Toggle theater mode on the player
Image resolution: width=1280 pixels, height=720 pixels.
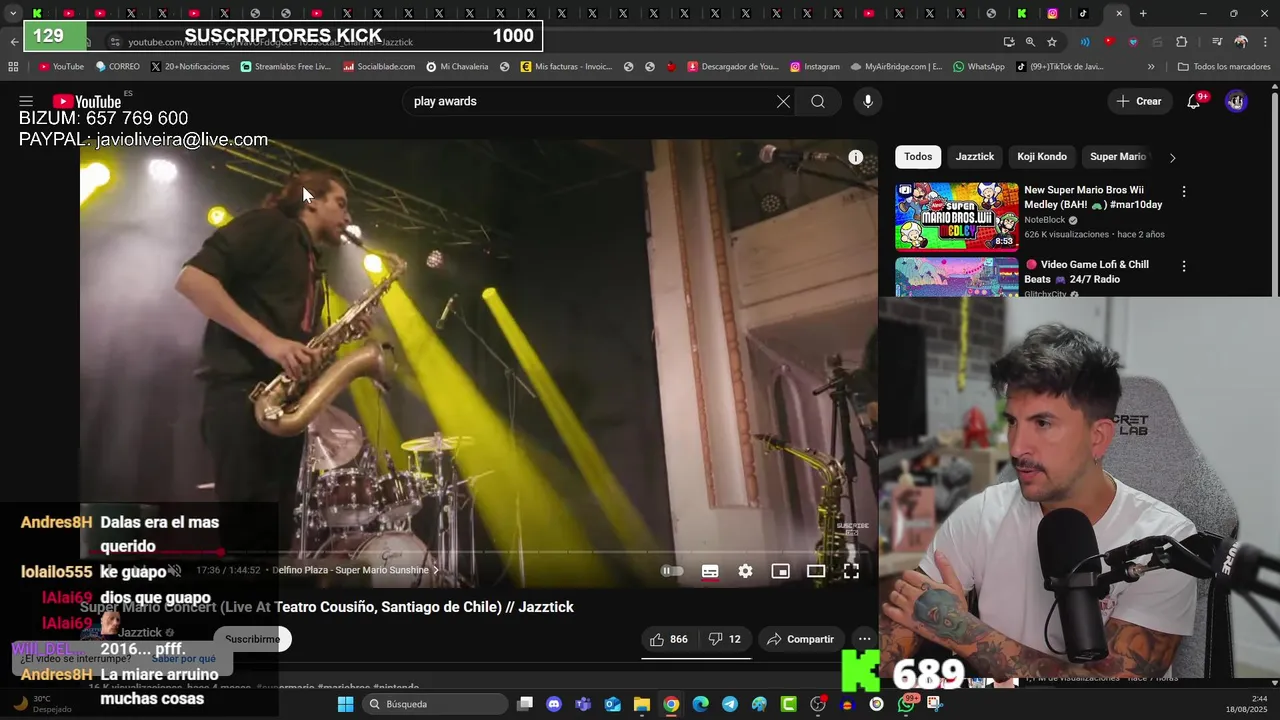816,571
